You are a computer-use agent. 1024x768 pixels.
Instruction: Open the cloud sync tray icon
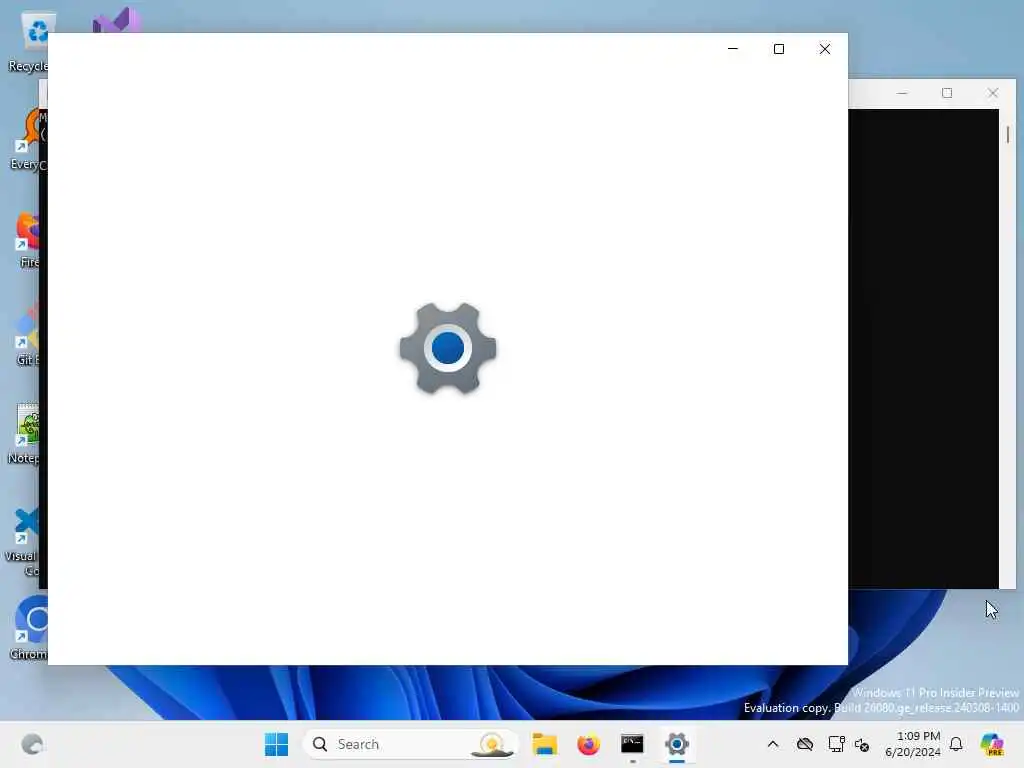click(805, 744)
